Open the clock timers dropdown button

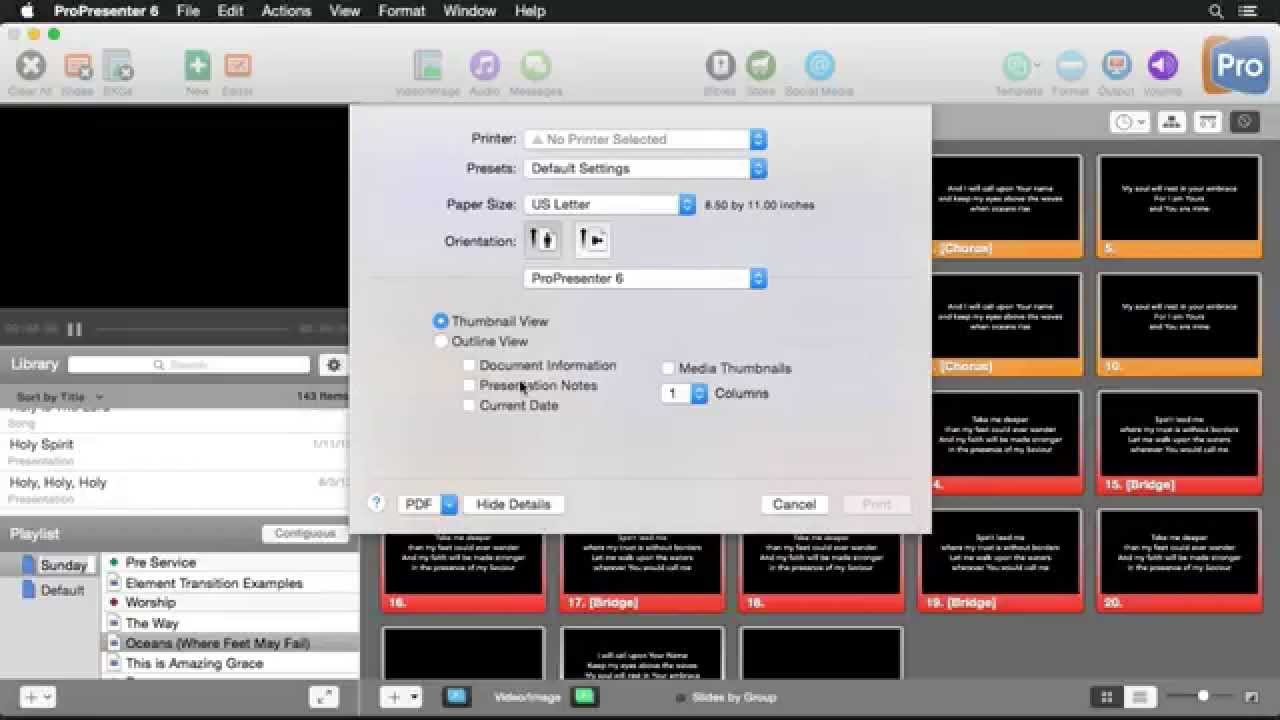click(x=1129, y=122)
